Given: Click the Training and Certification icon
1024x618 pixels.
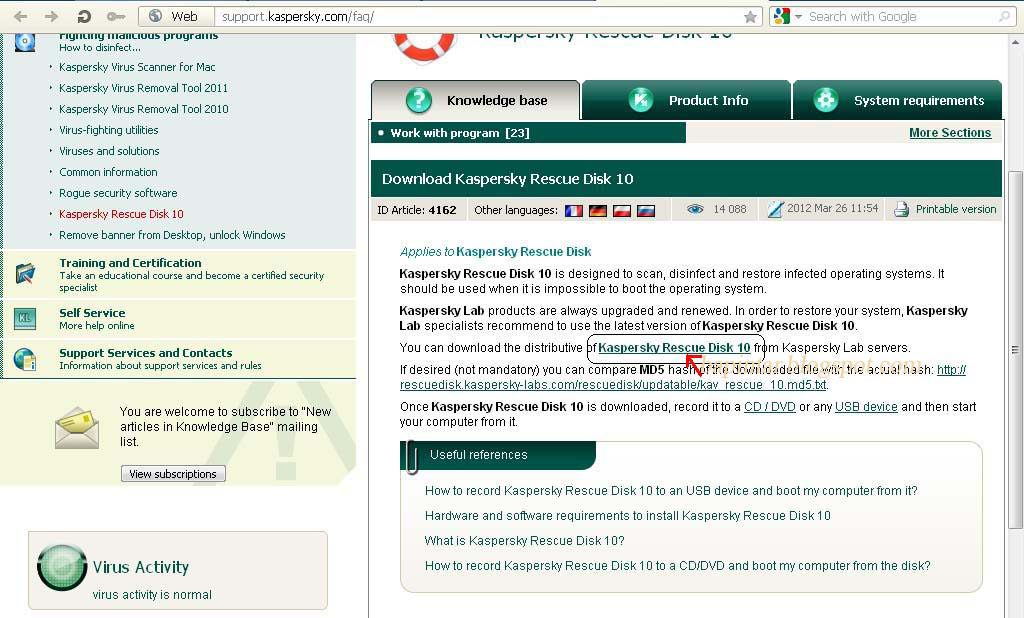Looking at the screenshot, I should tap(25, 273).
